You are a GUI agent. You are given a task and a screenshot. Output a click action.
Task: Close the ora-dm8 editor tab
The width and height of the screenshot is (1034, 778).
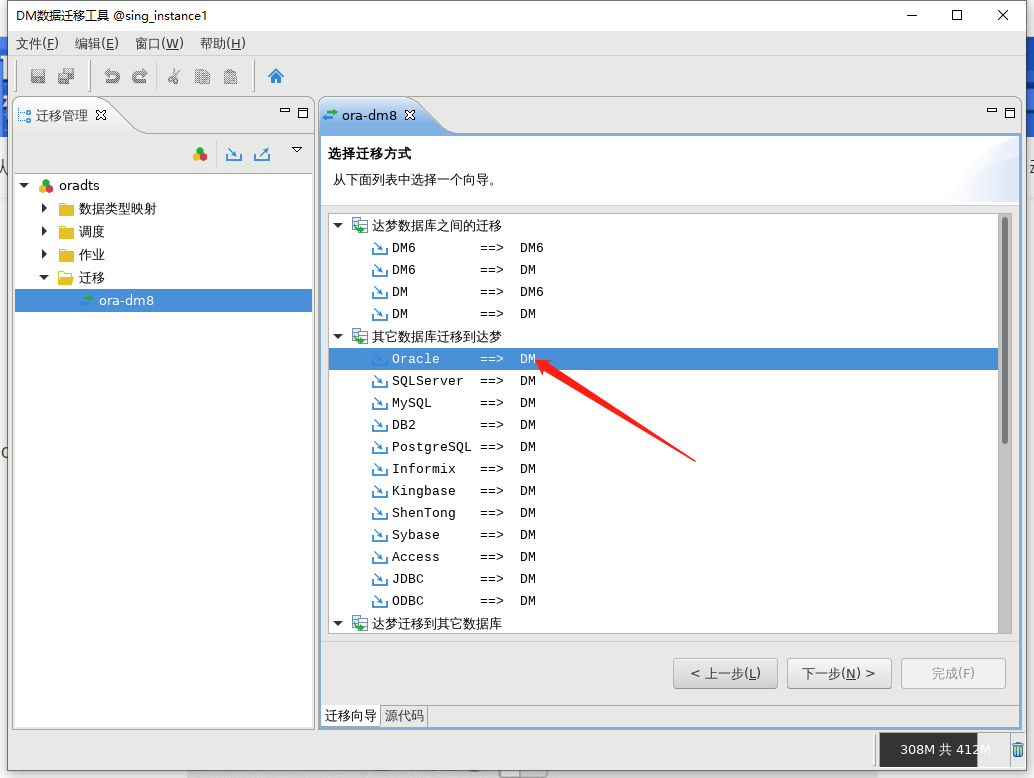[x=410, y=115]
